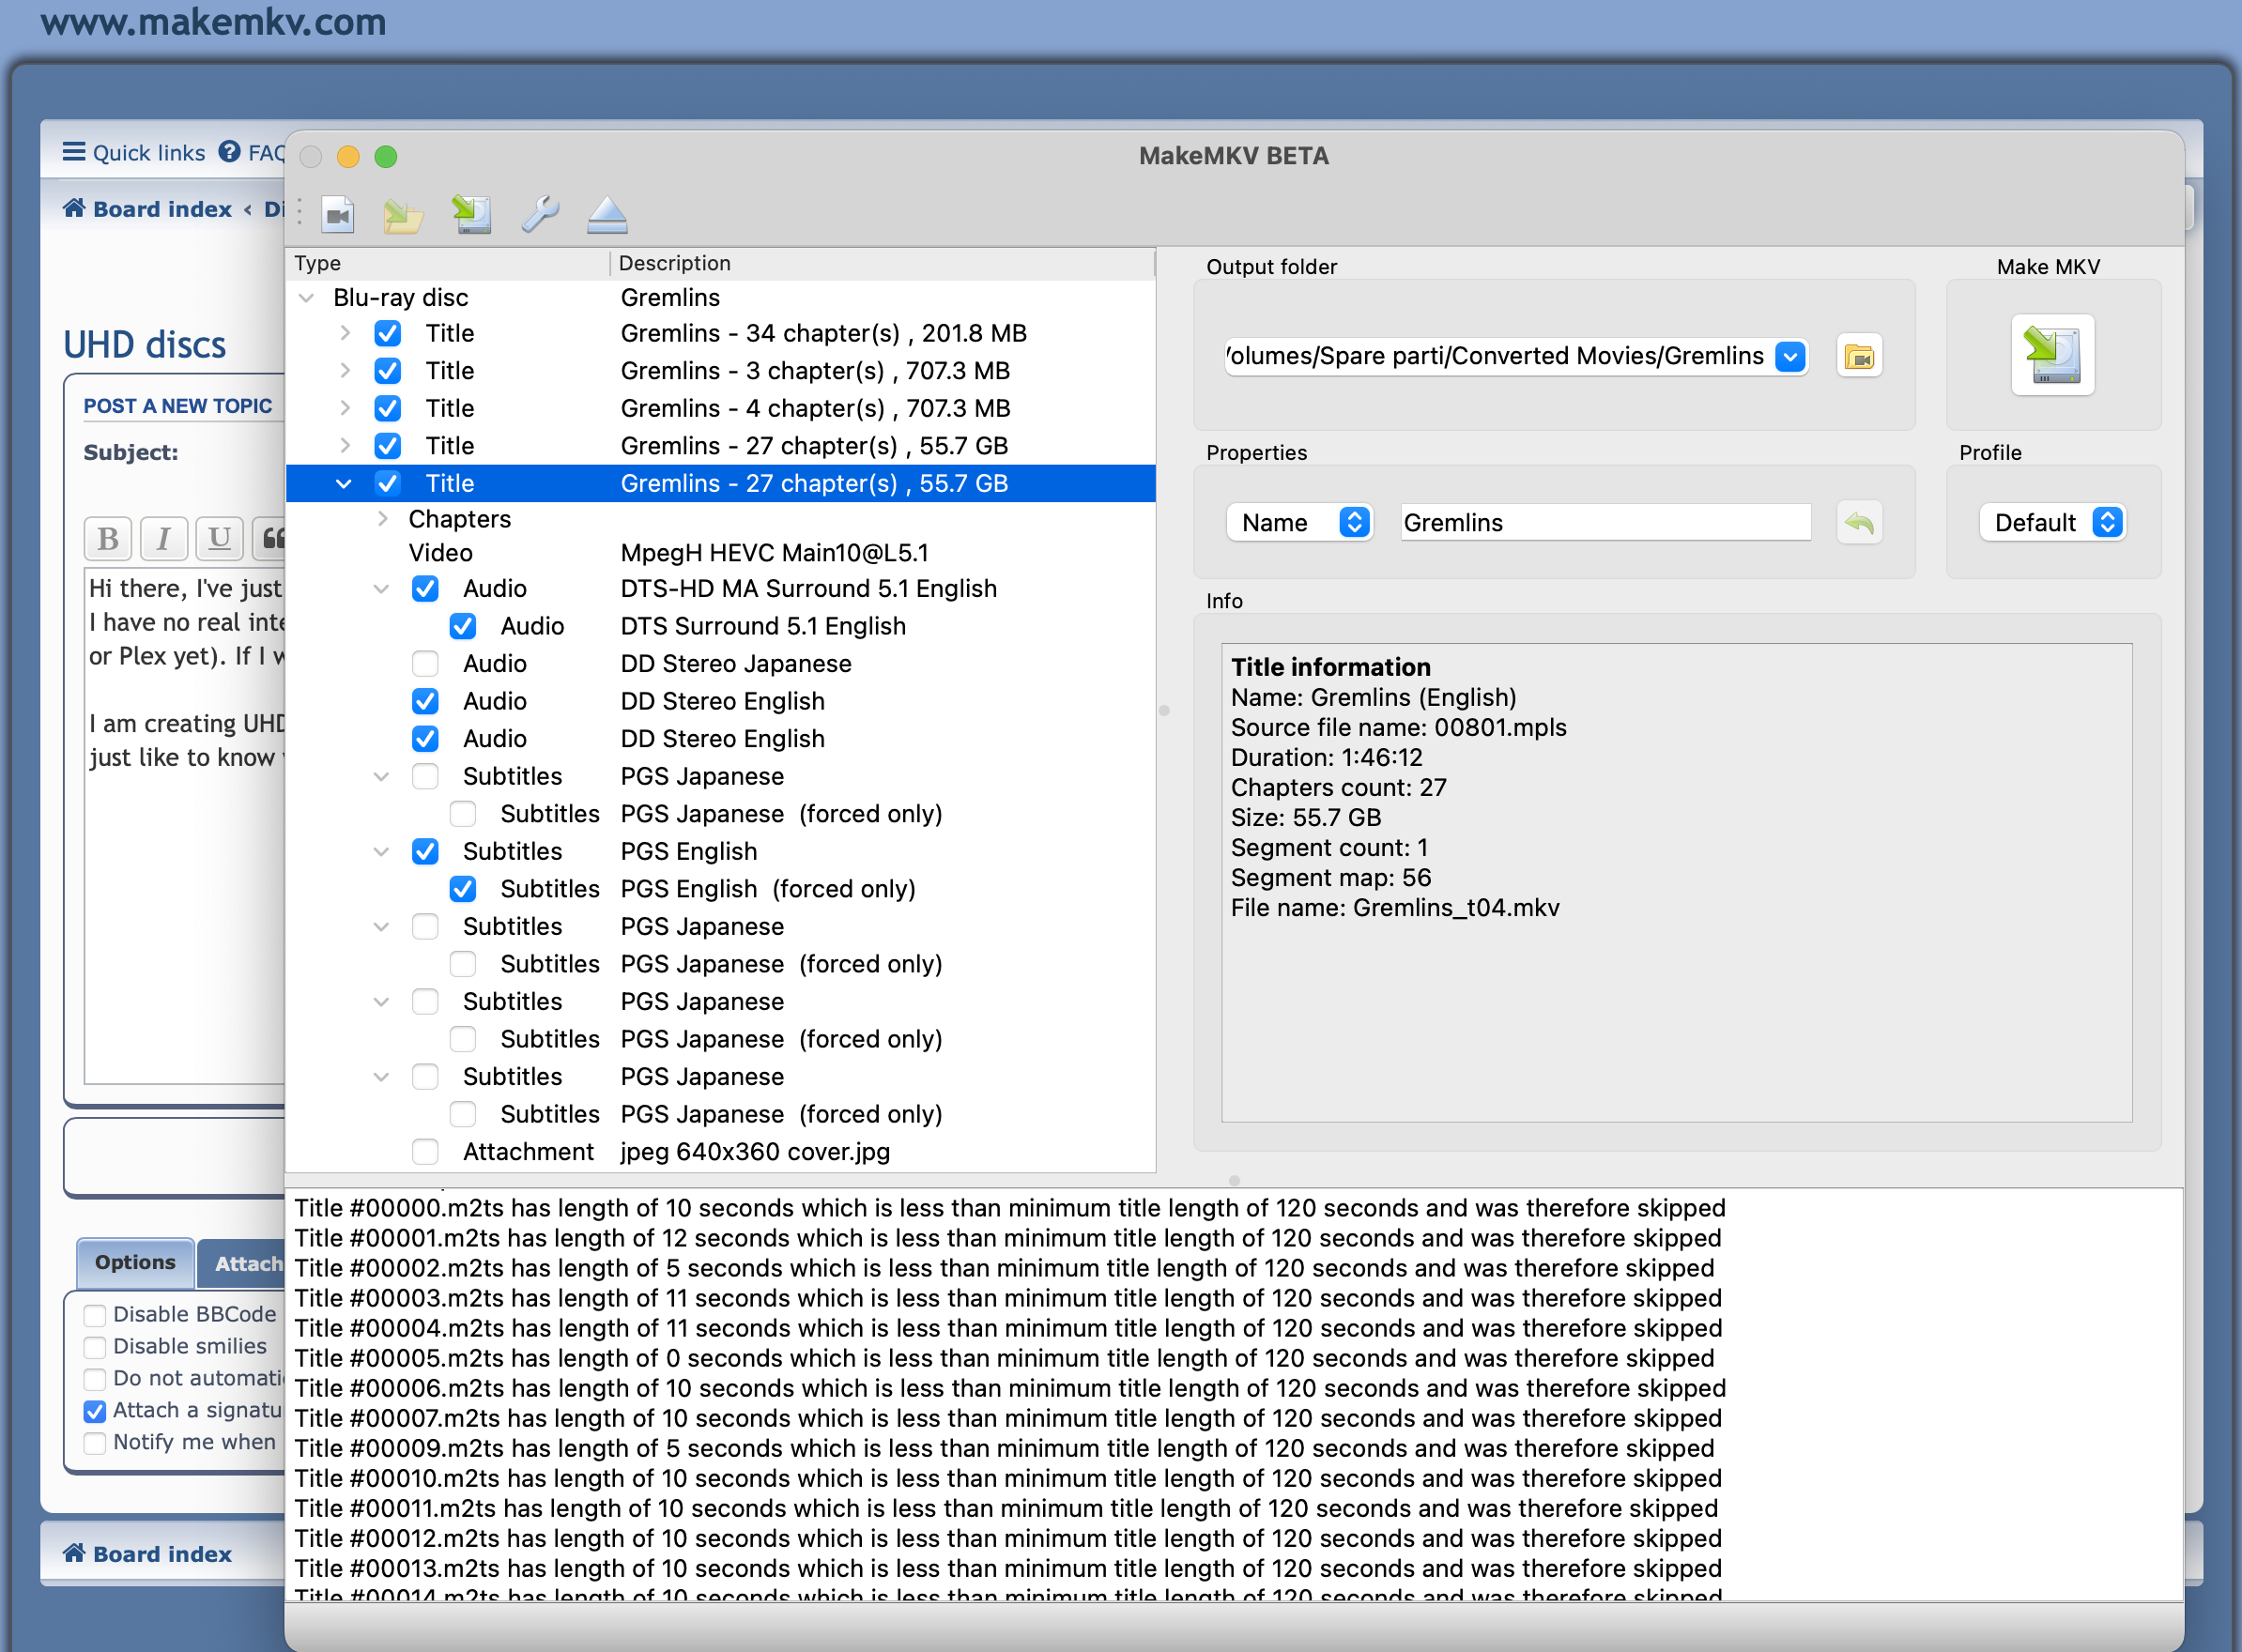Collapse the selected 55.7 GB title row

344,483
